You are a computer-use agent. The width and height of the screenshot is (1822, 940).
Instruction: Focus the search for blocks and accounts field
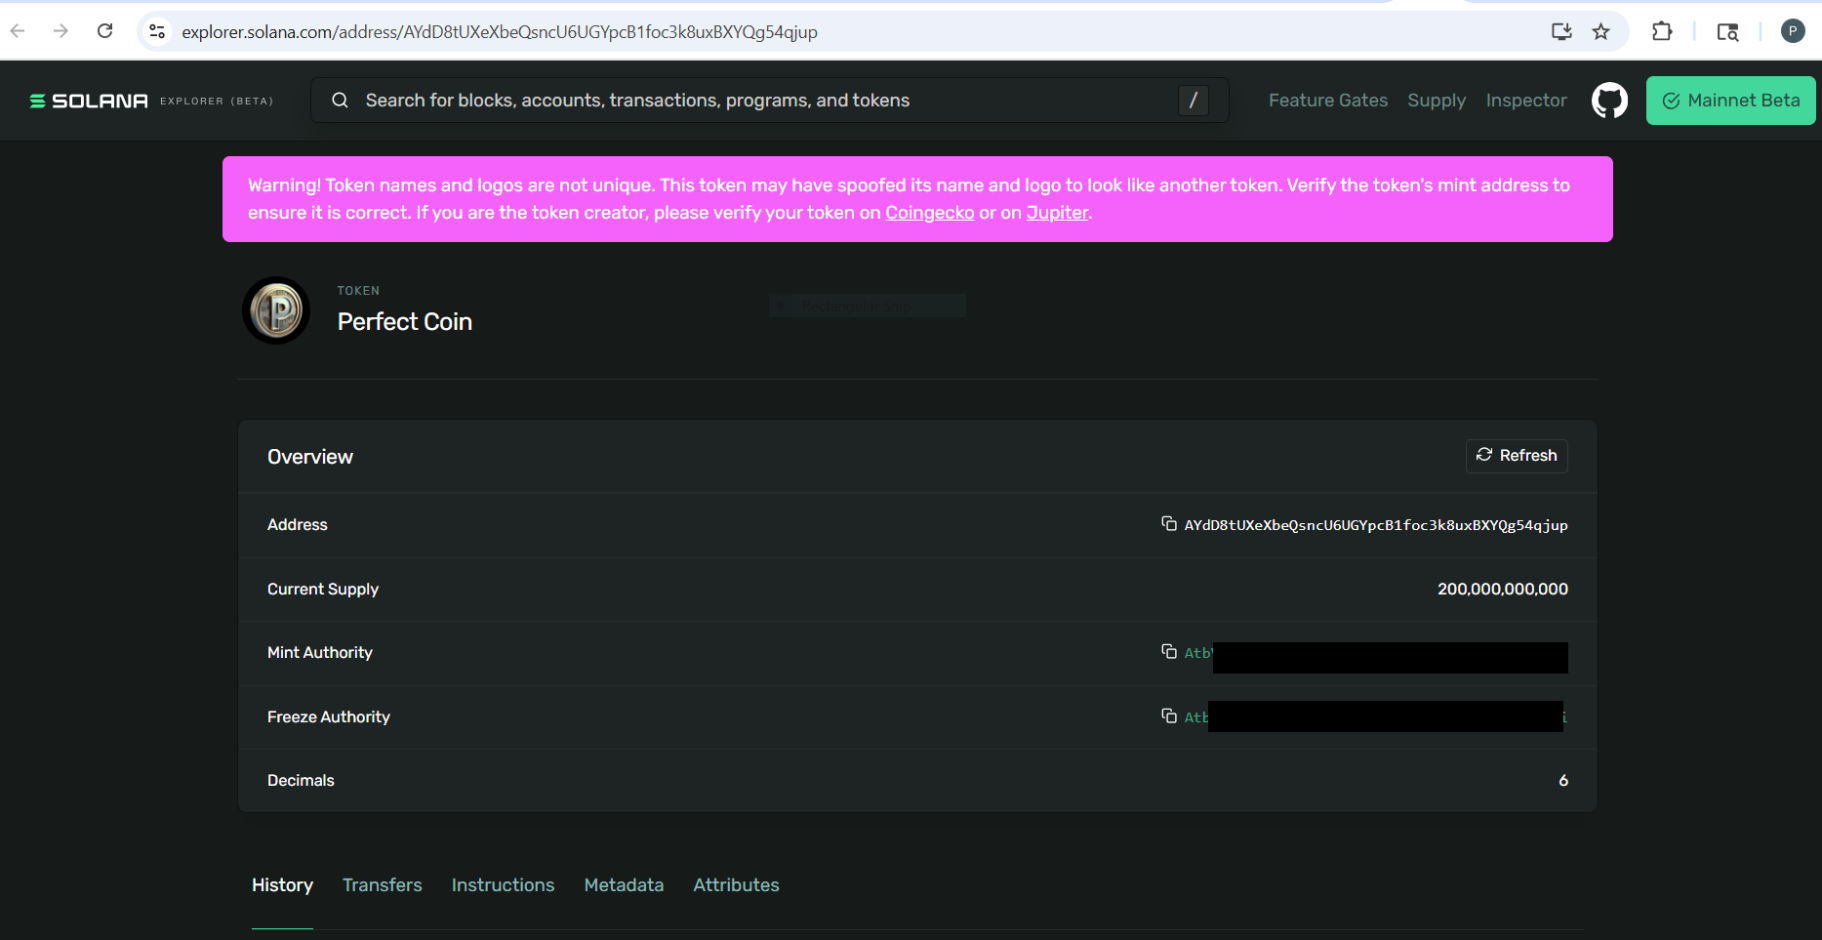pyautogui.click(x=760, y=101)
